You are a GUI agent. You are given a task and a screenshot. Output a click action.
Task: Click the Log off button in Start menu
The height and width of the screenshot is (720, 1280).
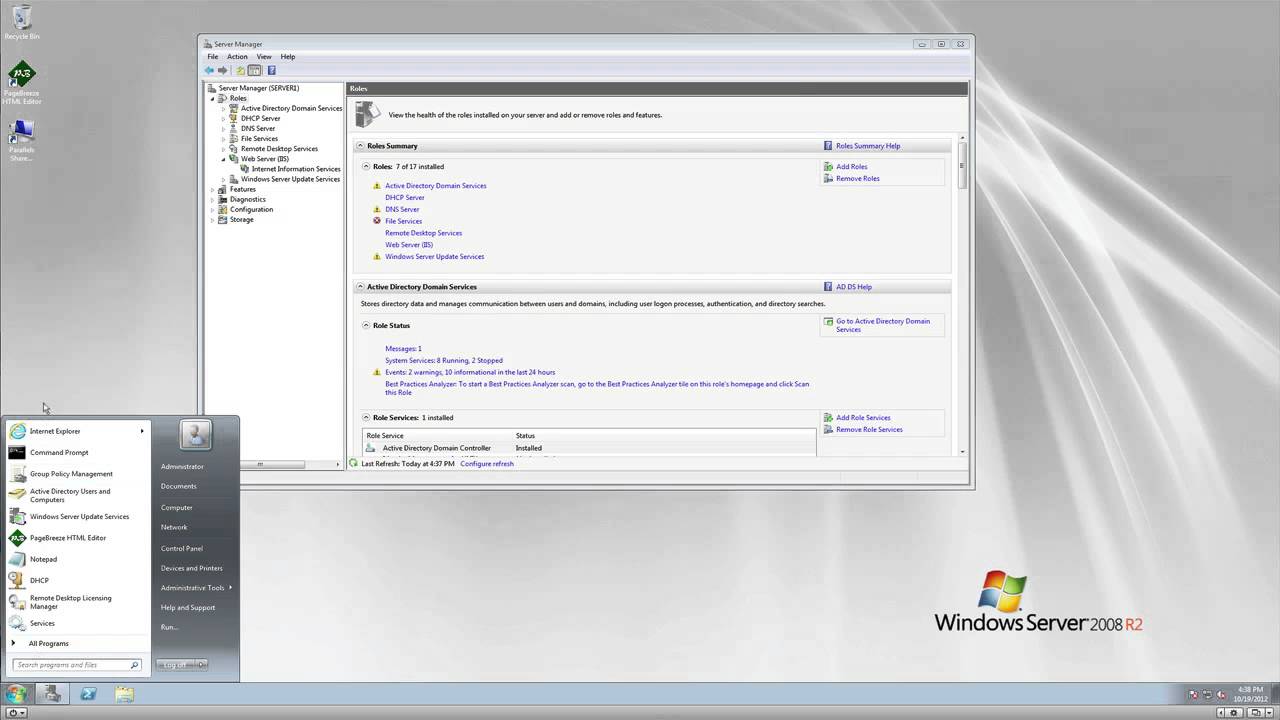click(174, 664)
